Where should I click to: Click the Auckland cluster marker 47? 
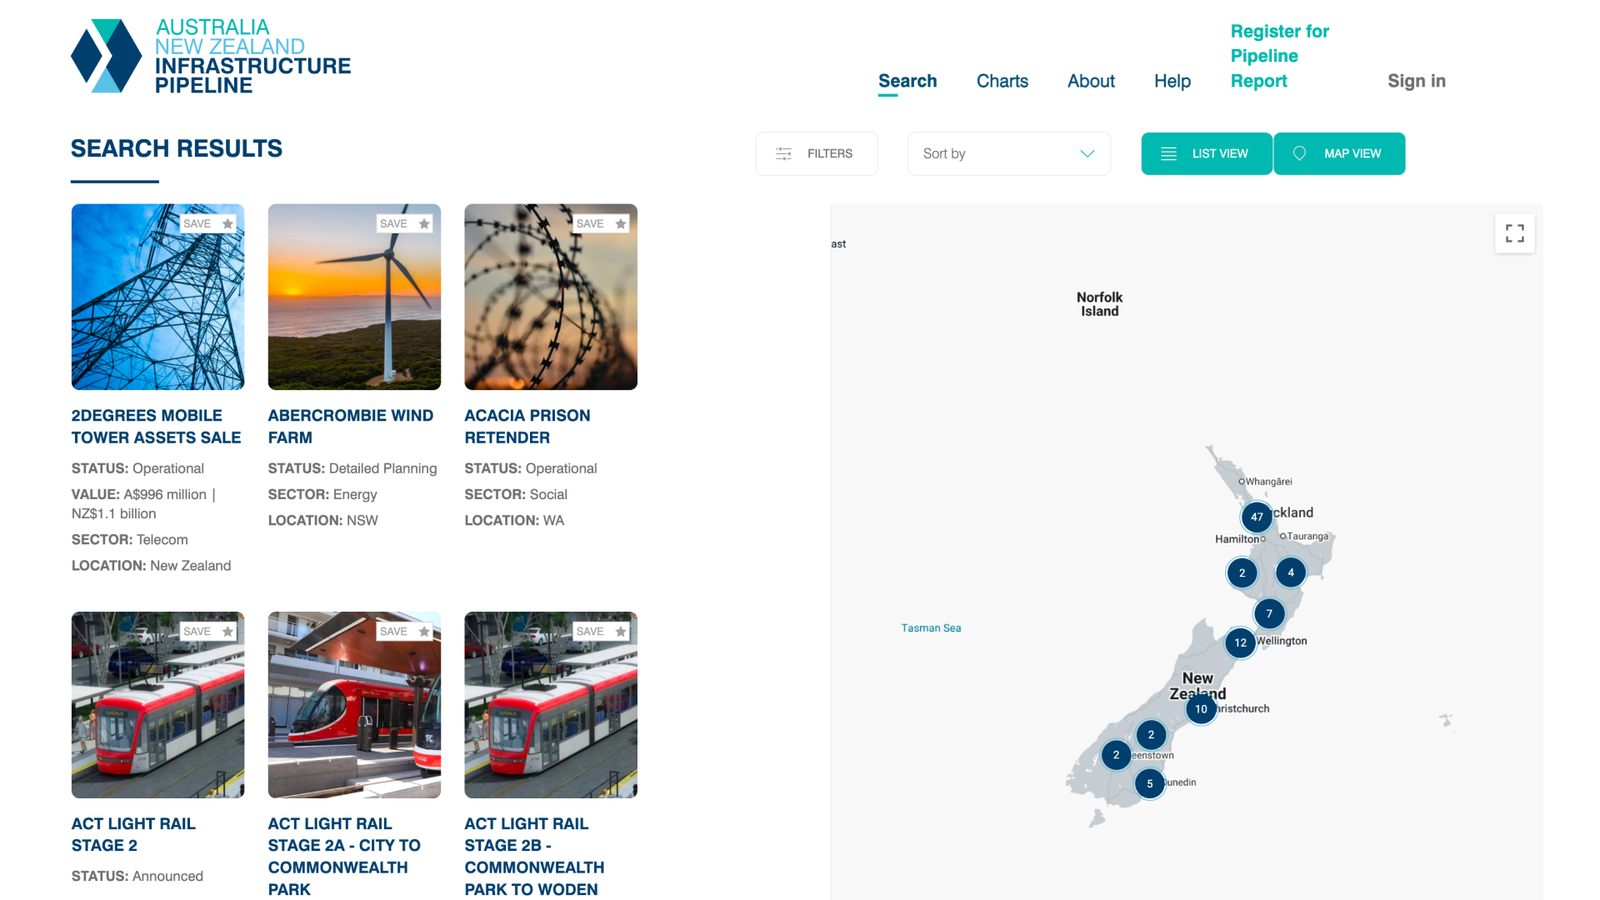click(1257, 517)
